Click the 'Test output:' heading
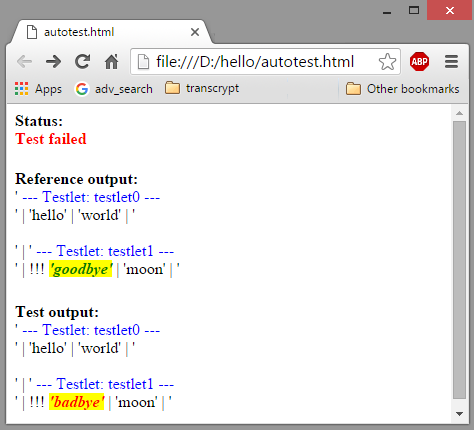 [x=57, y=312]
